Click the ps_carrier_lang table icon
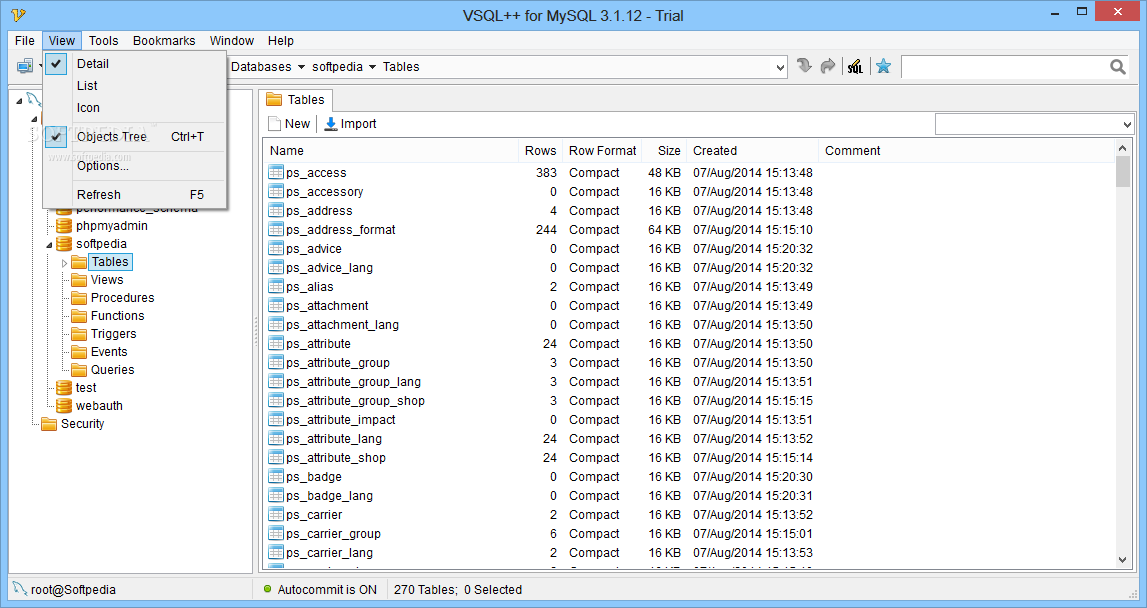The width and height of the screenshot is (1147, 608). point(276,552)
